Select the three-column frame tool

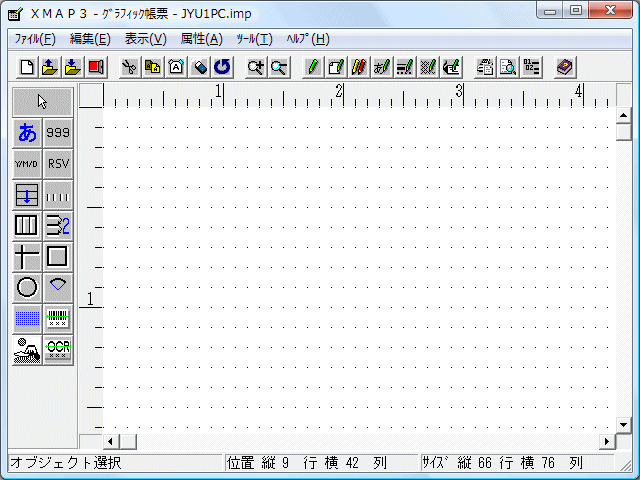[27, 226]
